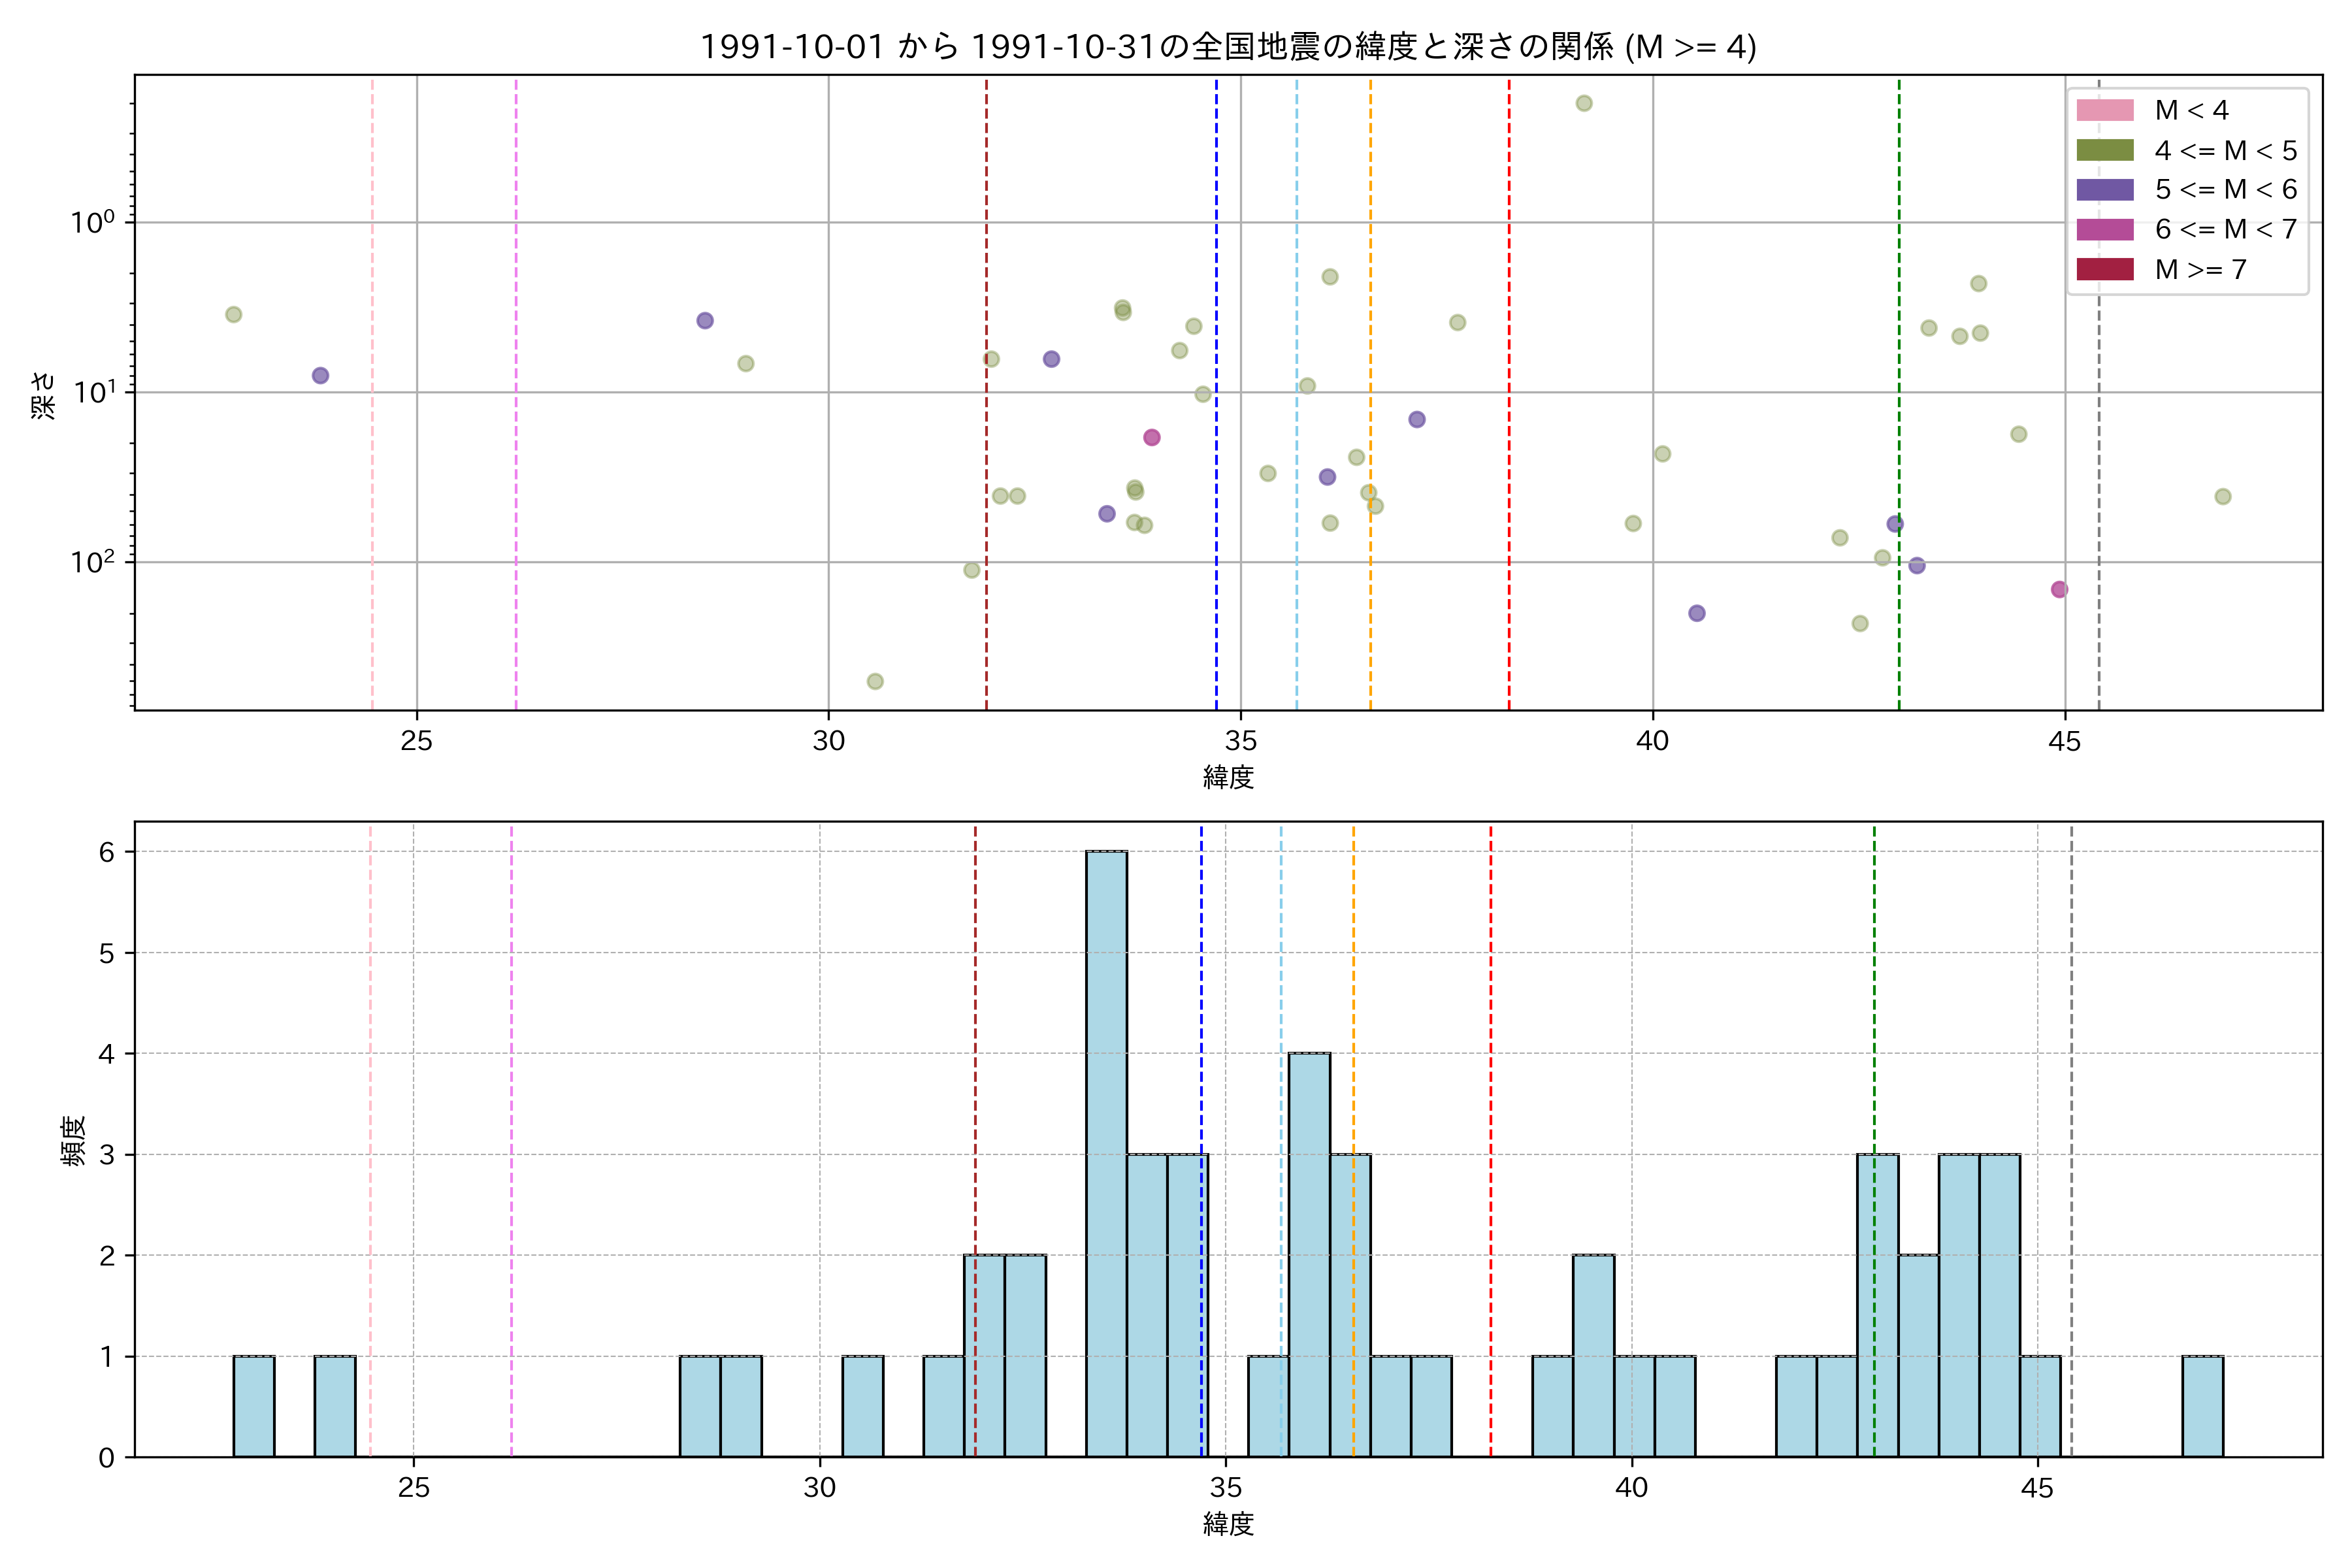Click the dark red 'M >= 7' legend swatch

click(x=2104, y=269)
